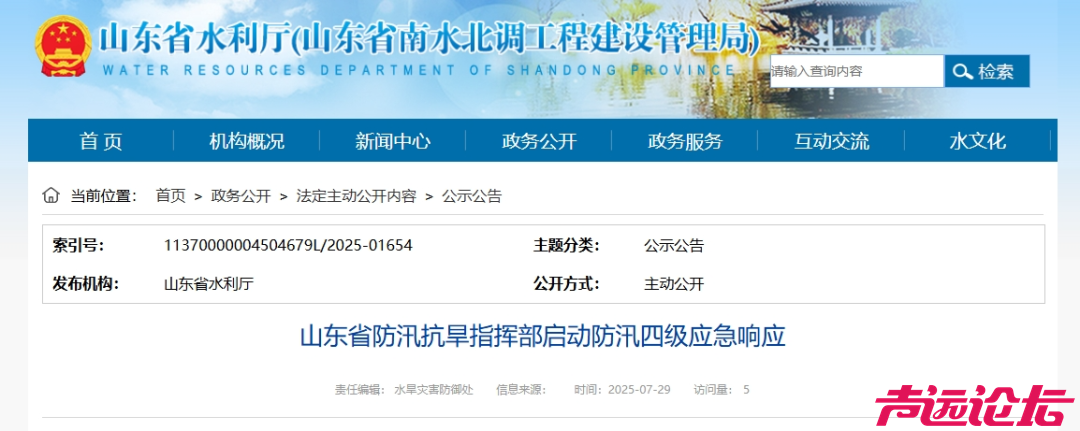
Task: Click the 当前位置 label
Action: 103,196
